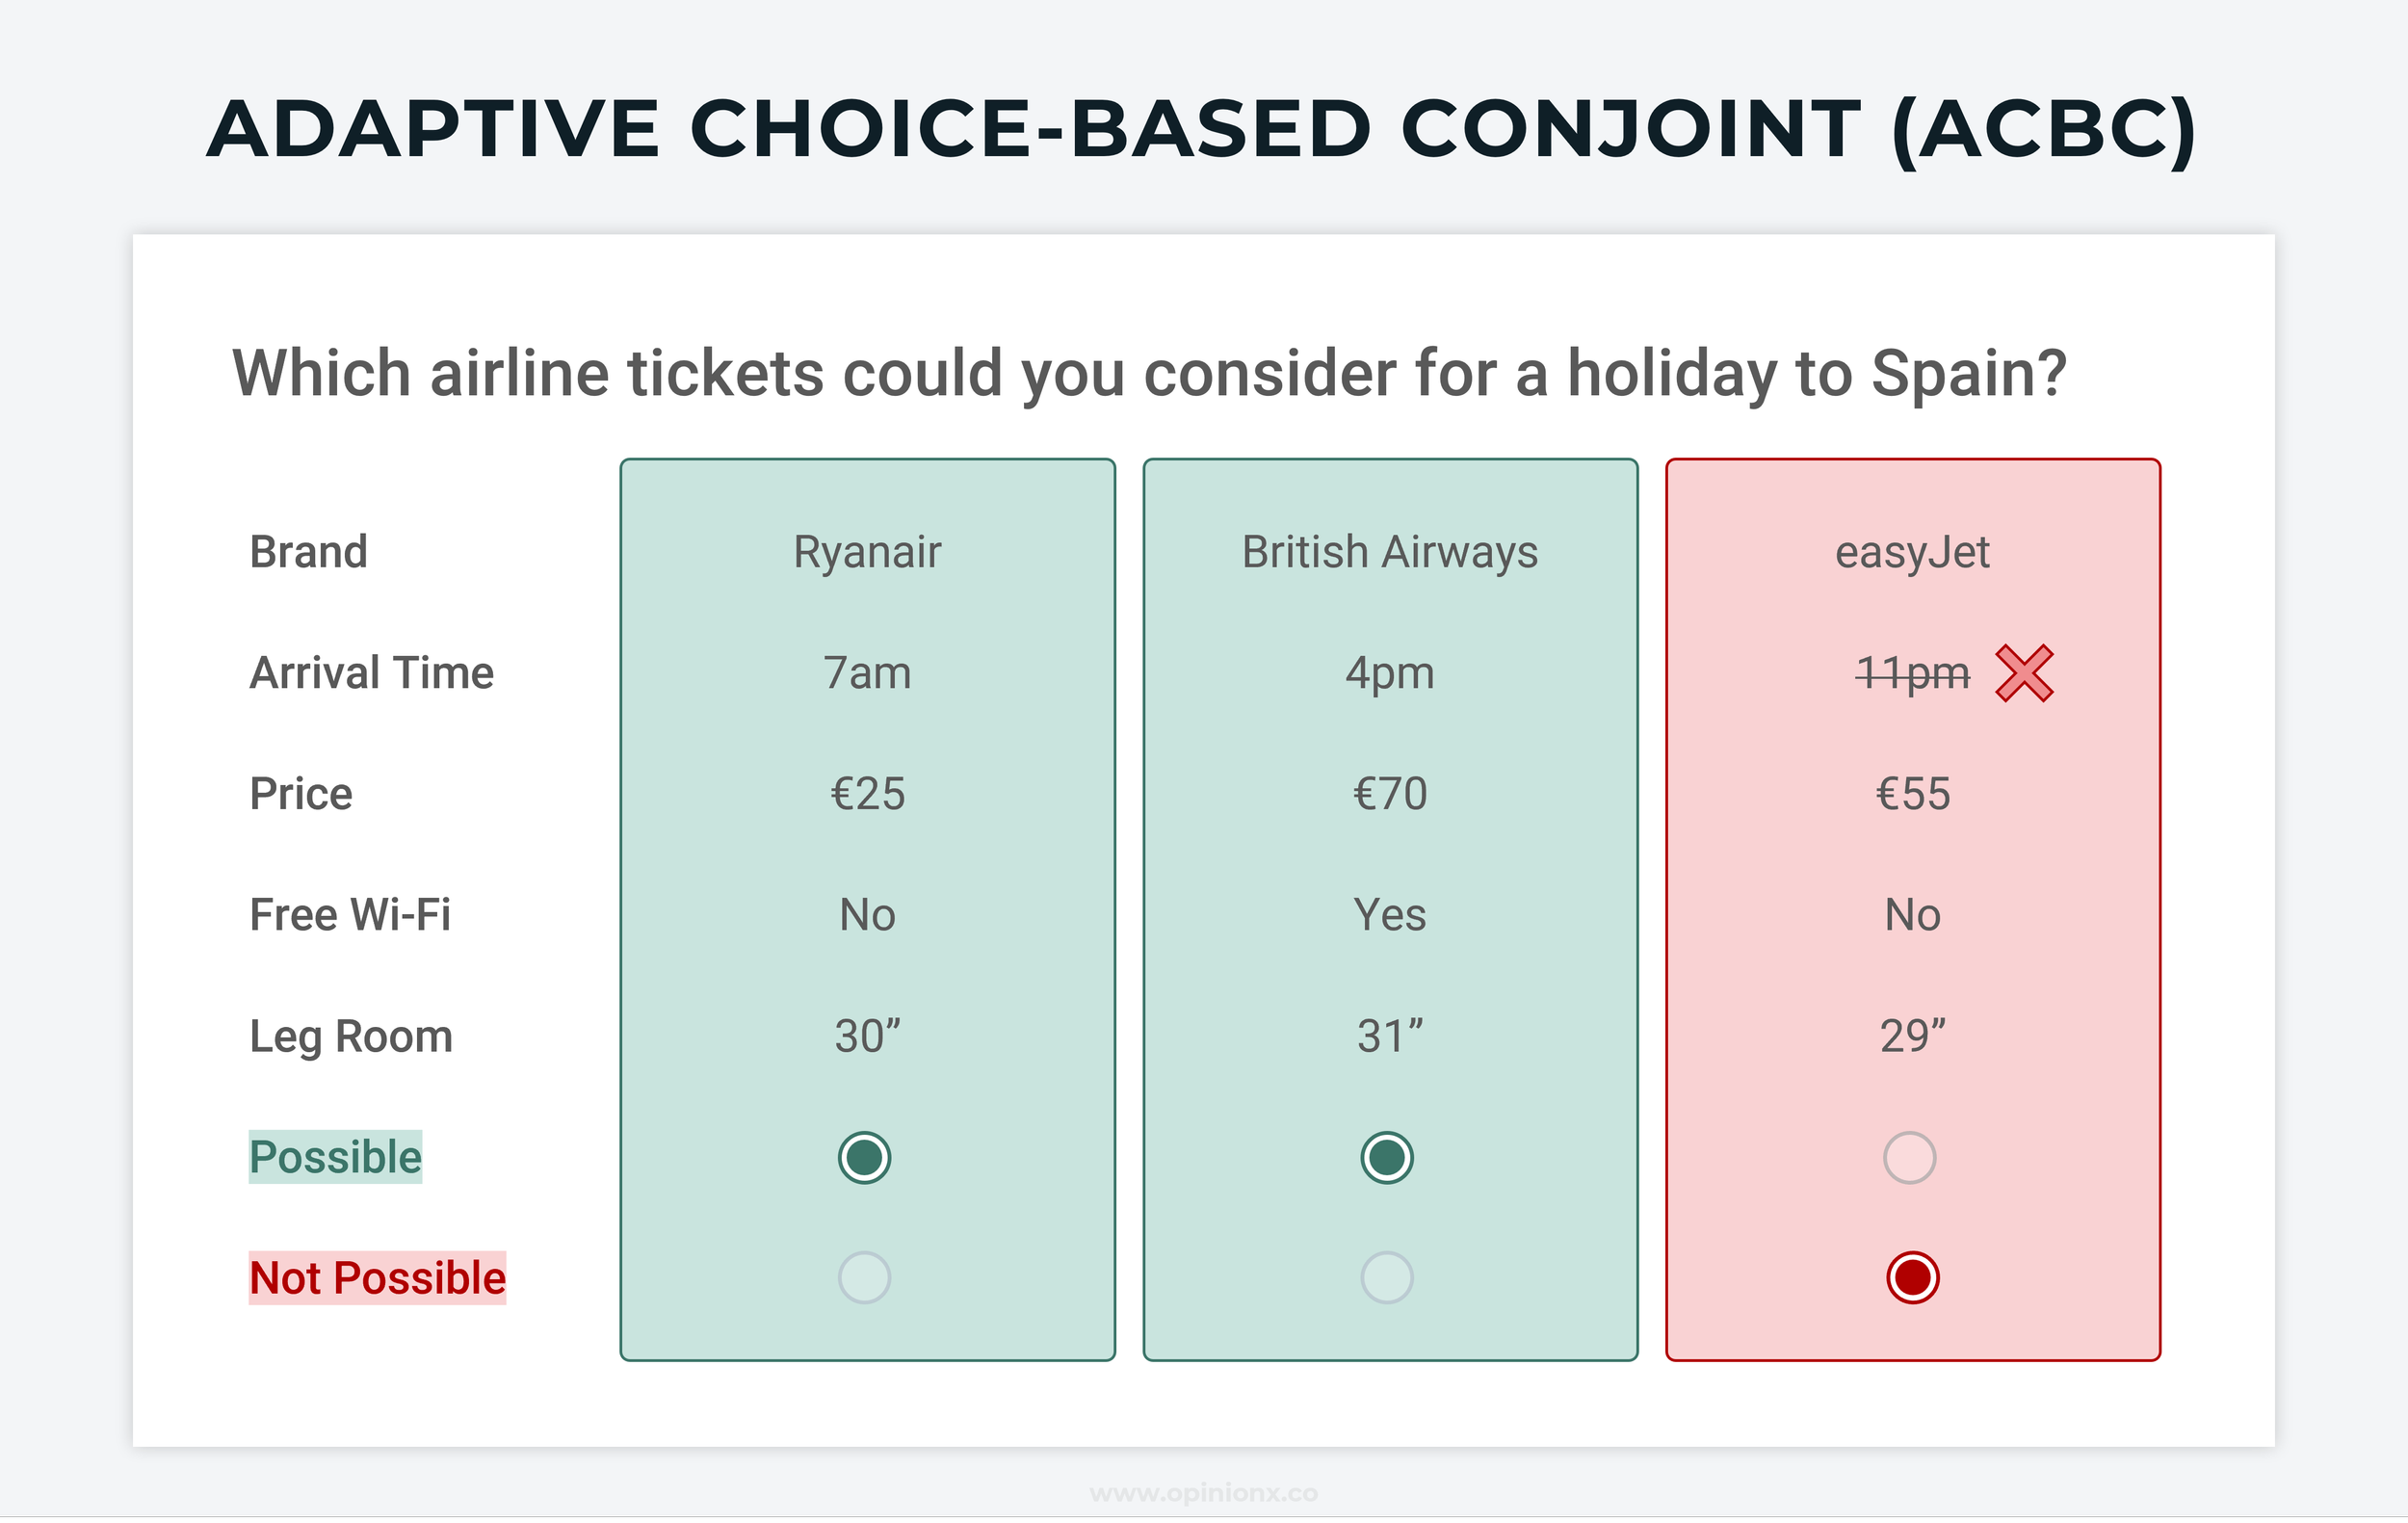The image size is (2408, 1523).
Task: Select Possible for the easyJet ticket
Action: [x=1909, y=1157]
